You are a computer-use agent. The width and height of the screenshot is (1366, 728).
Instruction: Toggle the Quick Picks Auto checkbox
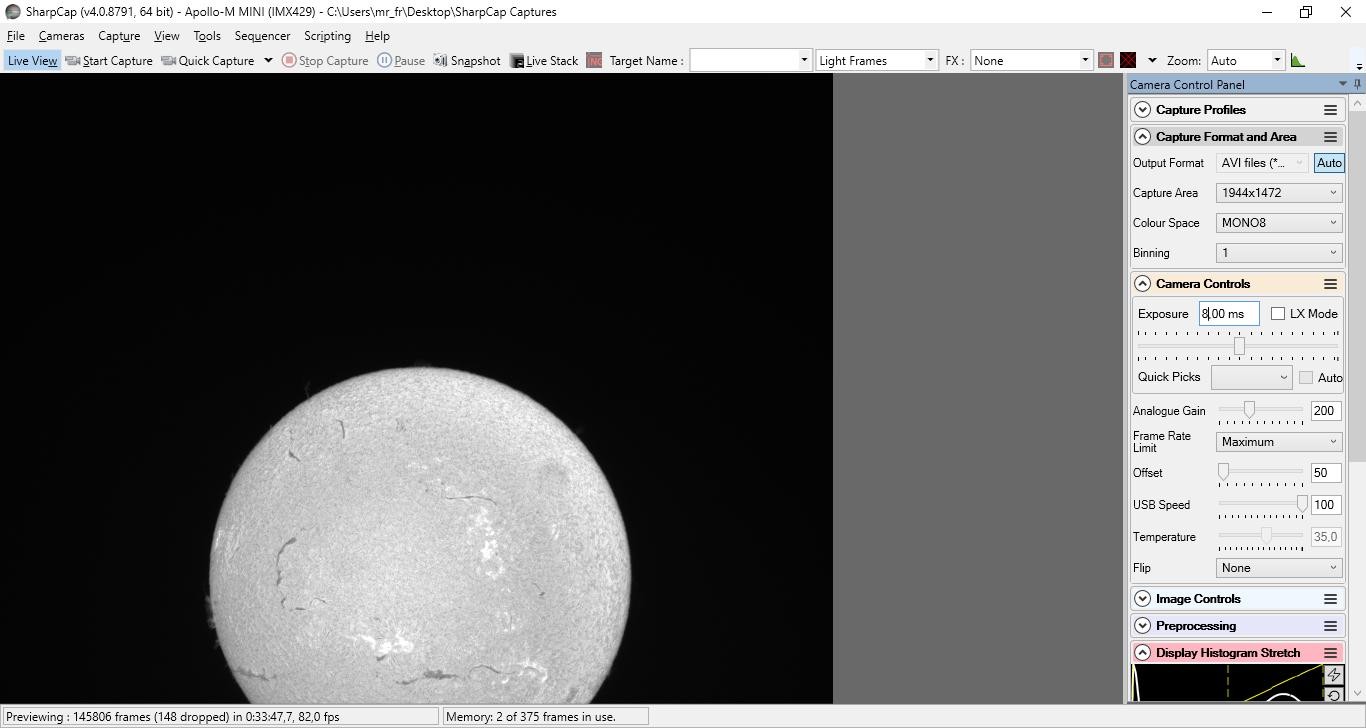[1306, 377]
